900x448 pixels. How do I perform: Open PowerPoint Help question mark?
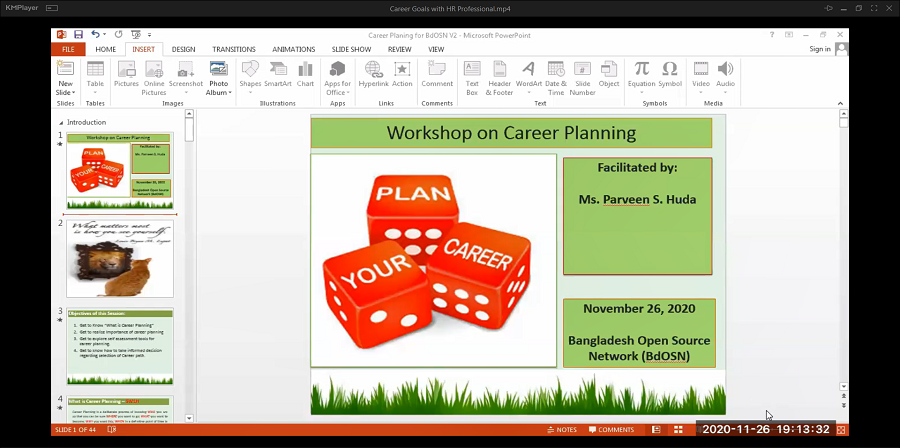pos(772,34)
